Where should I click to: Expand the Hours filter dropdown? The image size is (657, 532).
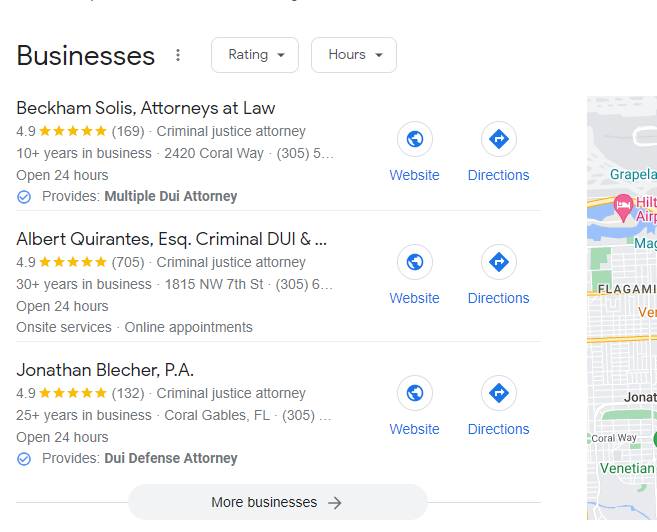pyautogui.click(x=354, y=55)
